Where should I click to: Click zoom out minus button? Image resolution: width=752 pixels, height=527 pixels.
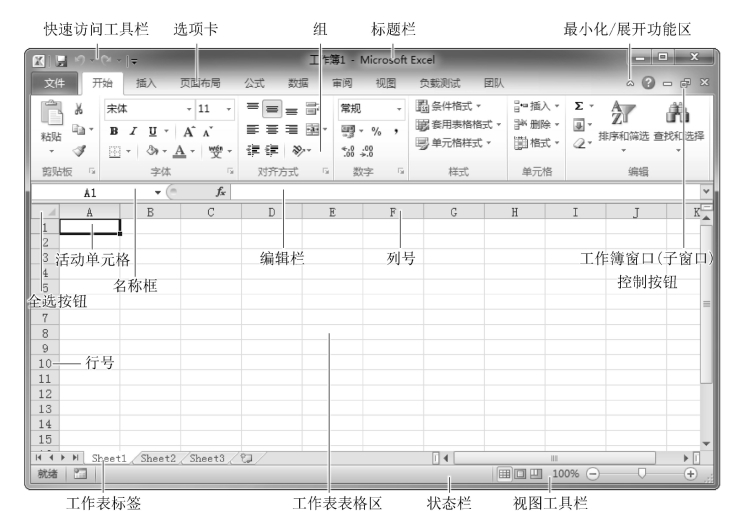[x=593, y=474]
